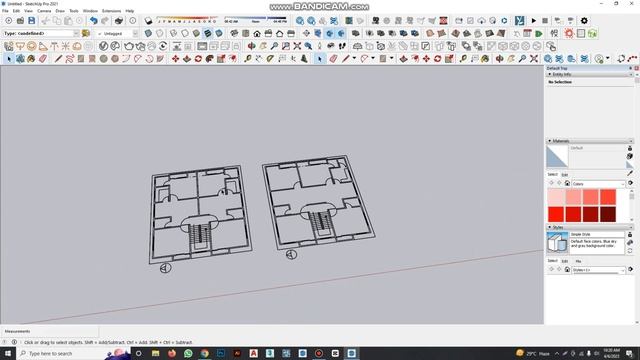This screenshot has width=640, height=360.
Task: Click the V-Ray teapot render icon
Action: [x=129, y=46]
